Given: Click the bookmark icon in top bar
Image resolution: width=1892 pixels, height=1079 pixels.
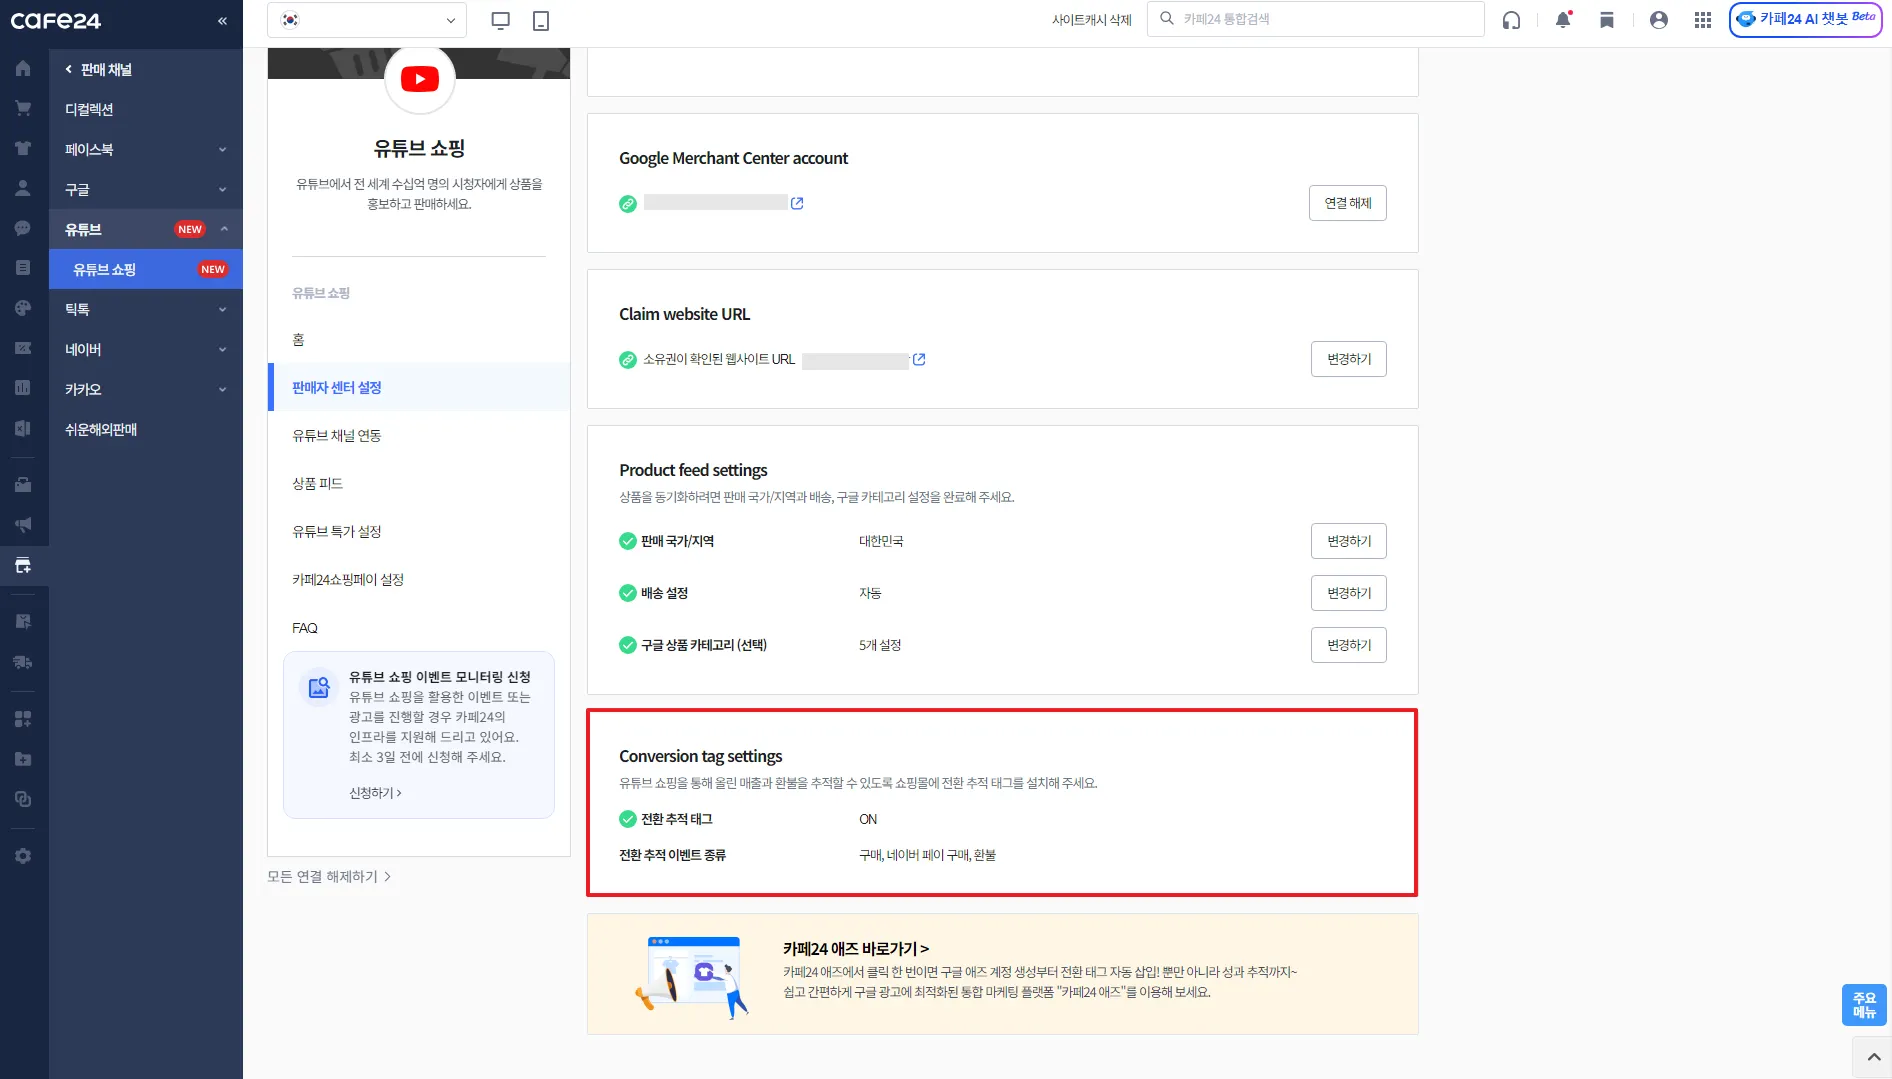Looking at the screenshot, I should [1607, 20].
